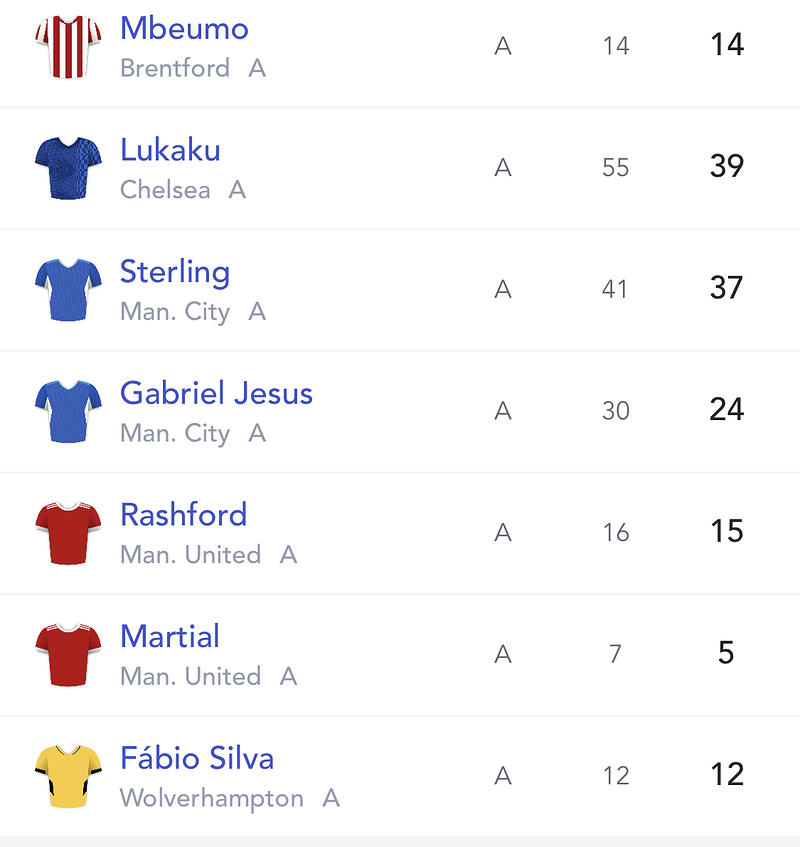Open the Lukaku player link
The width and height of the screenshot is (800, 847).
(x=170, y=150)
